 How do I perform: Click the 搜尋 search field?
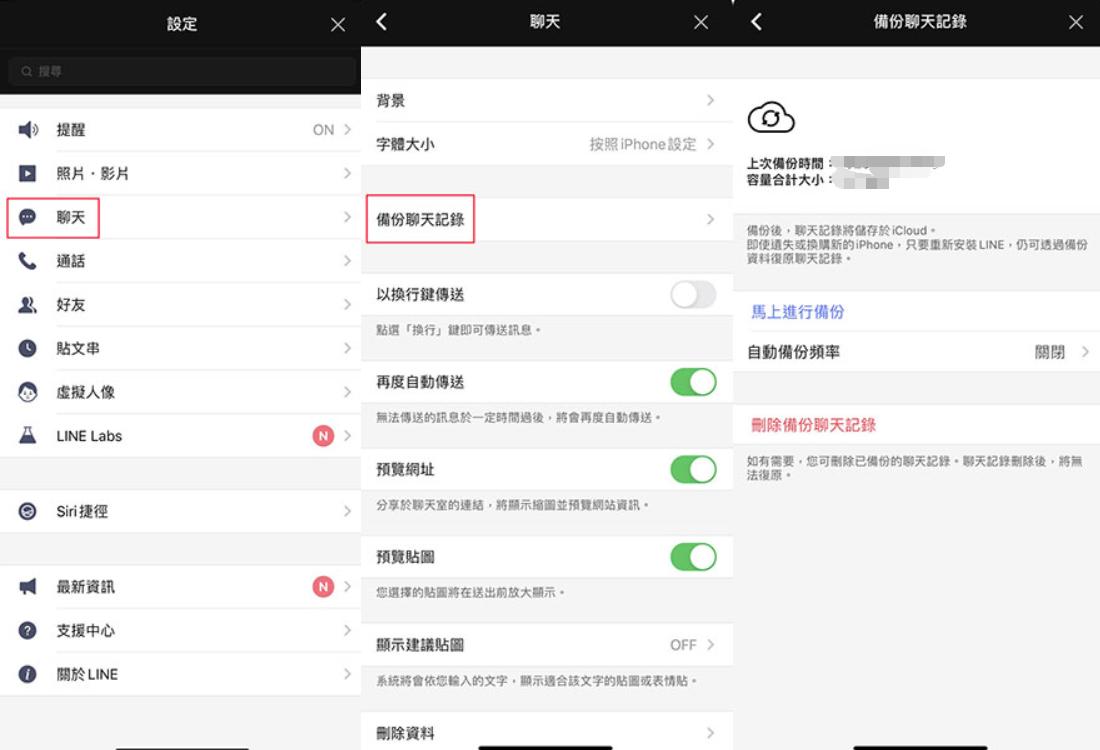(181, 72)
